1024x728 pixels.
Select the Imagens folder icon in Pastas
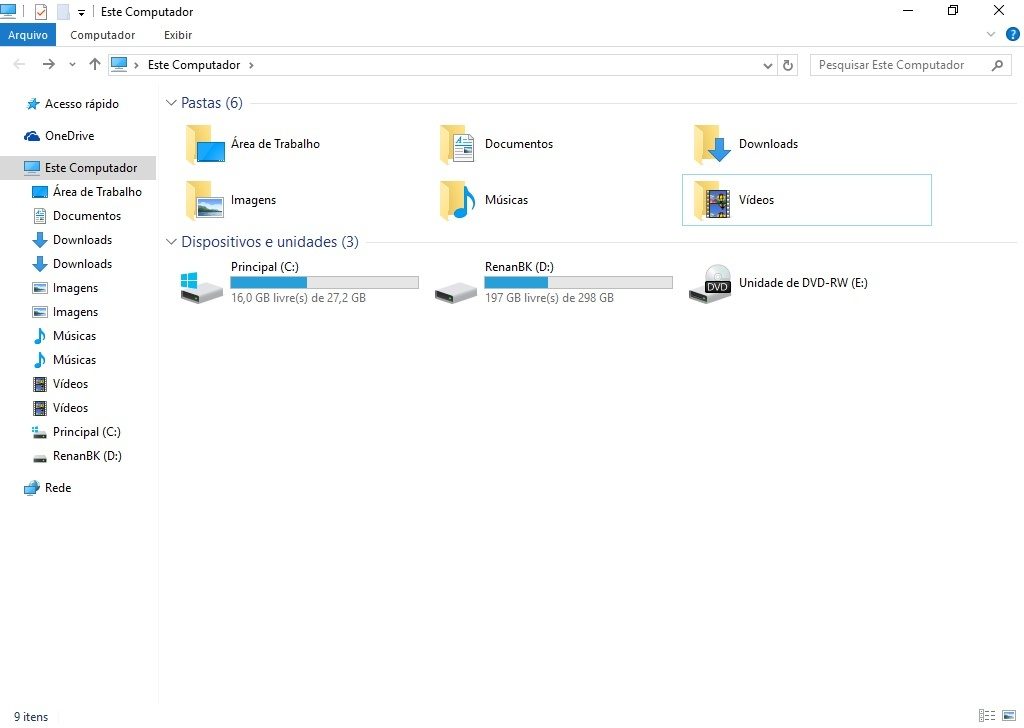(205, 200)
